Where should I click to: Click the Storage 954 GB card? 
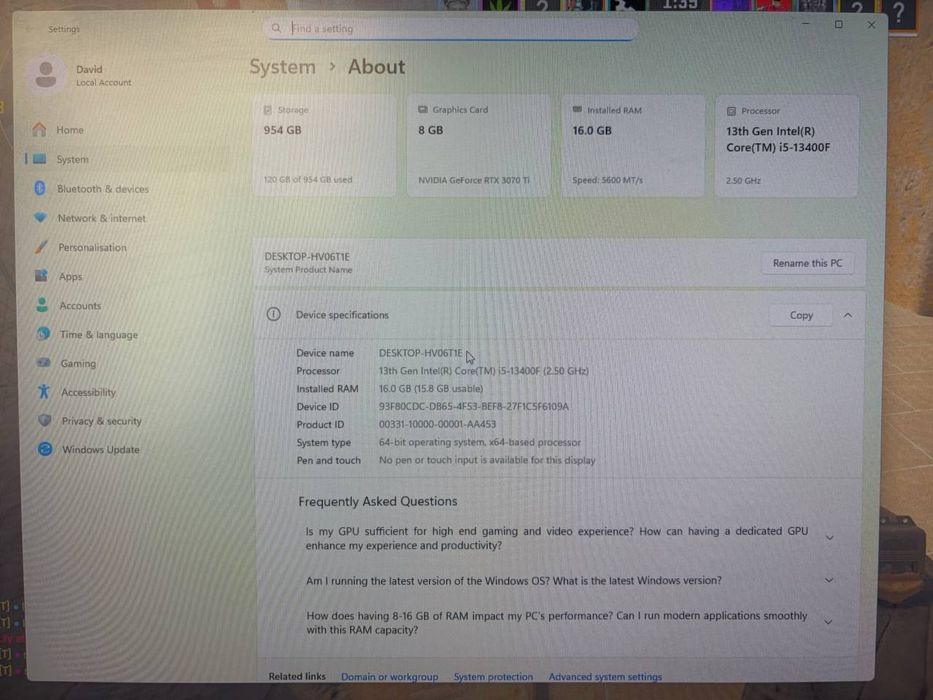tap(324, 146)
